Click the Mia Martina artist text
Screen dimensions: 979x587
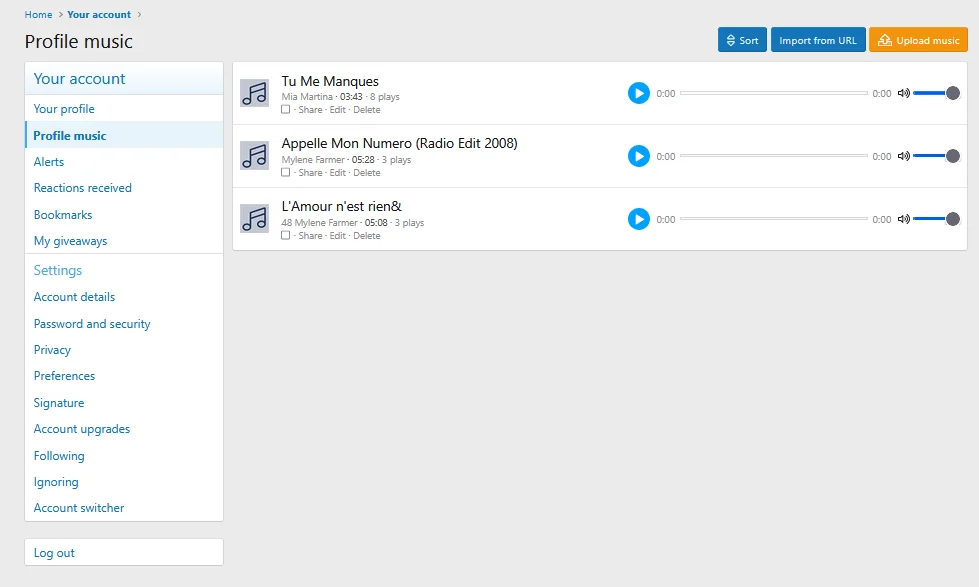pyautogui.click(x=307, y=97)
